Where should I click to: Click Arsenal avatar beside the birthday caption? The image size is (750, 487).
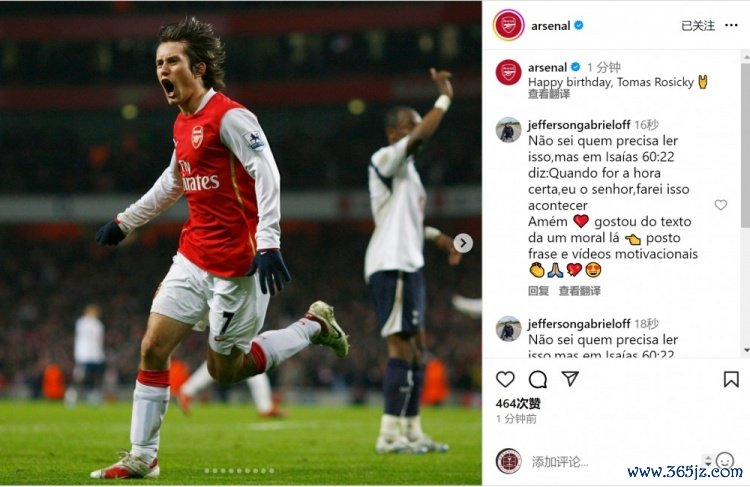(x=508, y=72)
